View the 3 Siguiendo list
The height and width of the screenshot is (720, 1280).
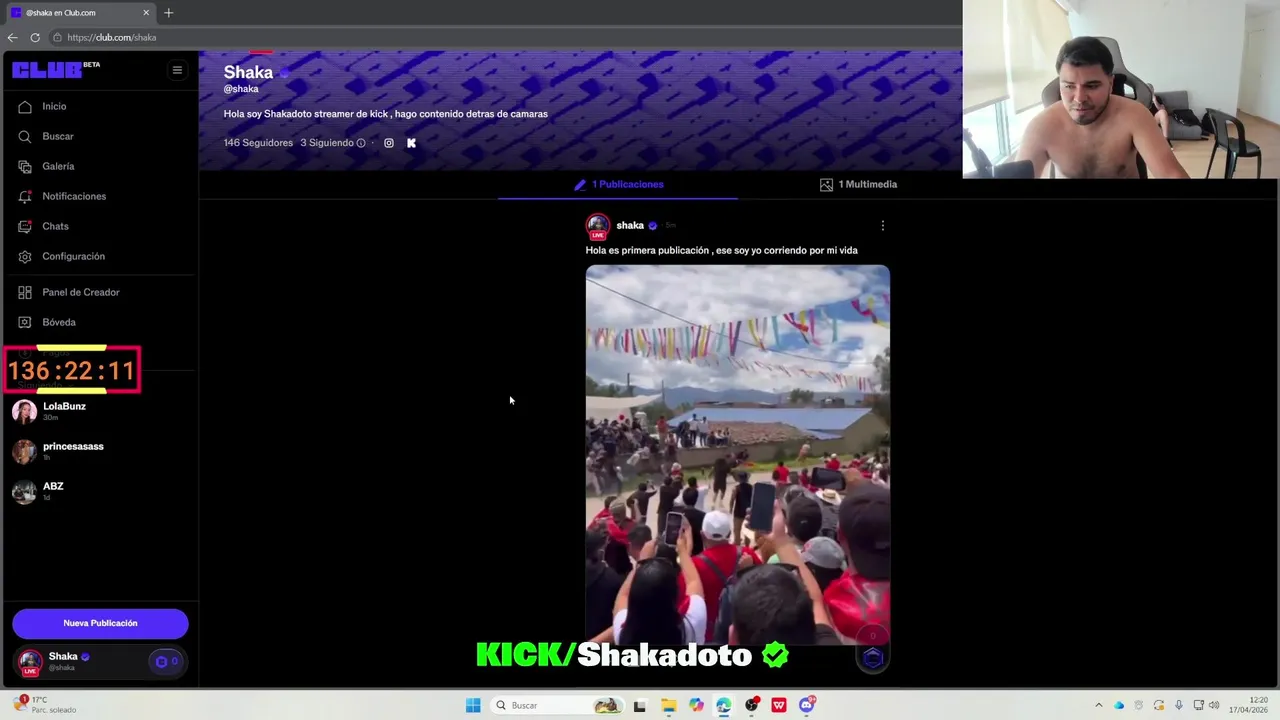(327, 143)
